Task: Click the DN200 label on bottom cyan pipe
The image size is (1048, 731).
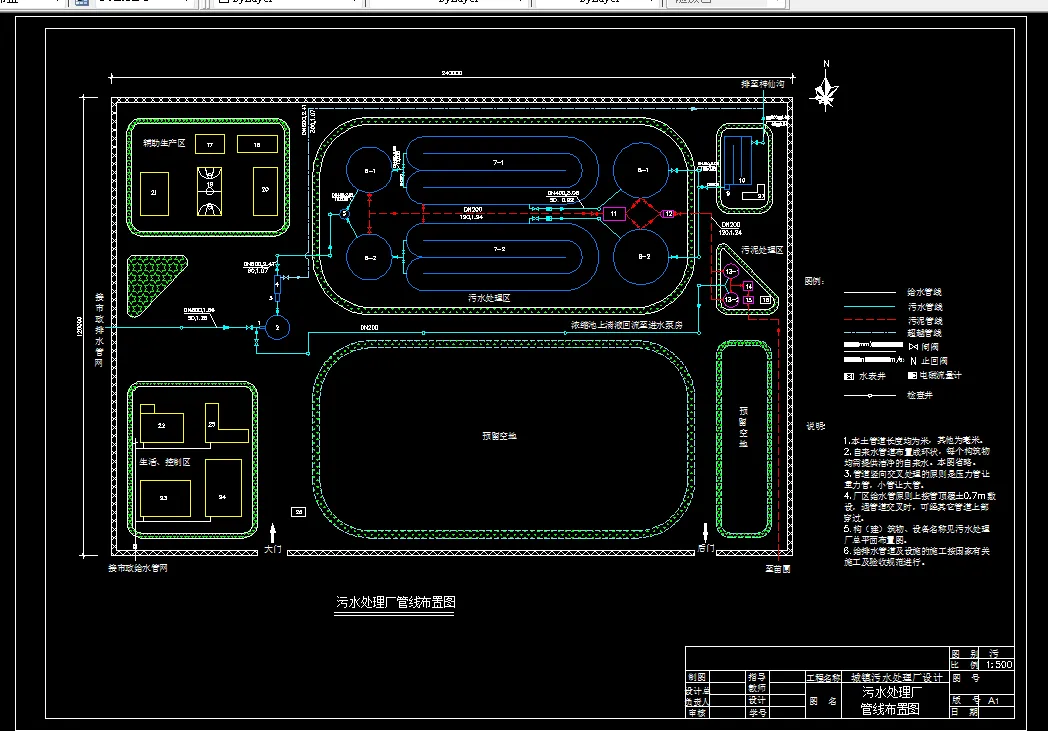Action: click(x=370, y=327)
